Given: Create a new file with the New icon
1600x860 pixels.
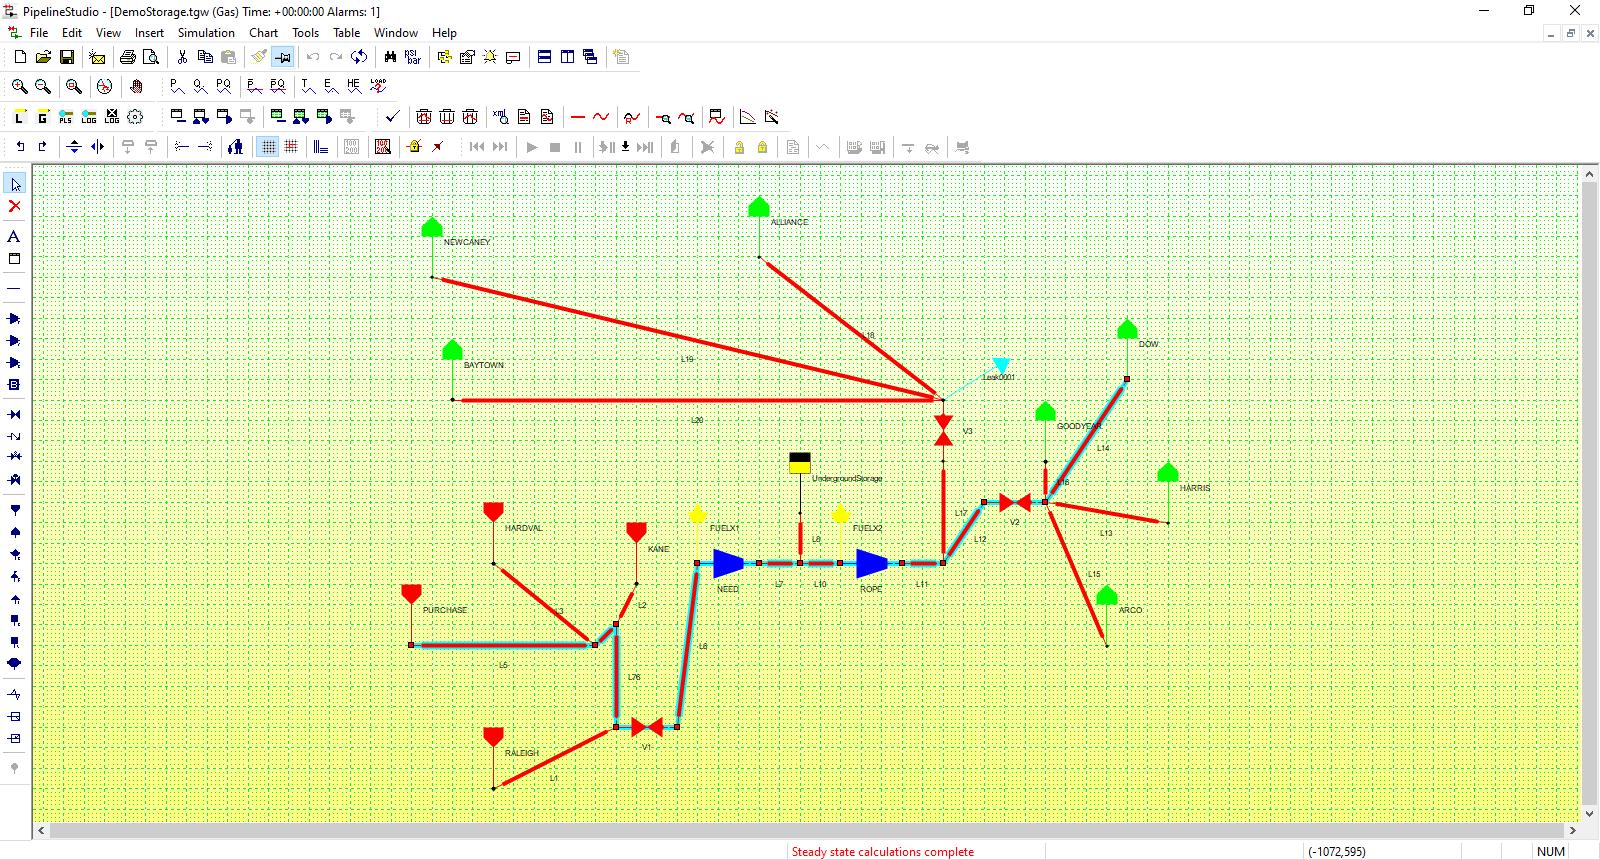Looking at the screenshot, I should pyautogui.click(x=20, y=57).
